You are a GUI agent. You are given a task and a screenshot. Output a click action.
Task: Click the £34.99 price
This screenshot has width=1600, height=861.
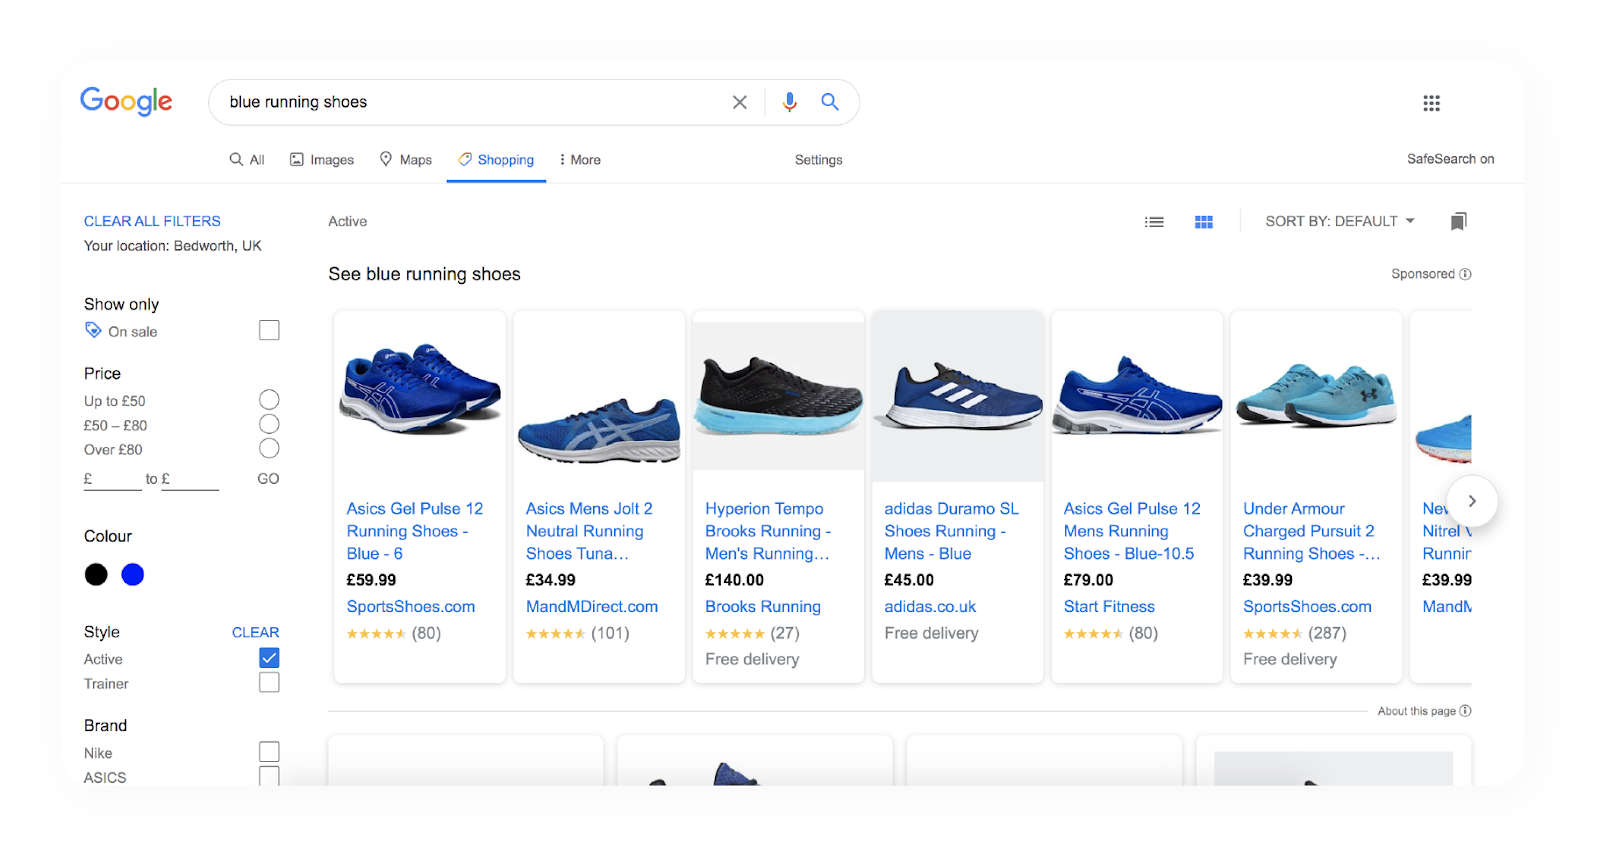click(x=551, y=580)
